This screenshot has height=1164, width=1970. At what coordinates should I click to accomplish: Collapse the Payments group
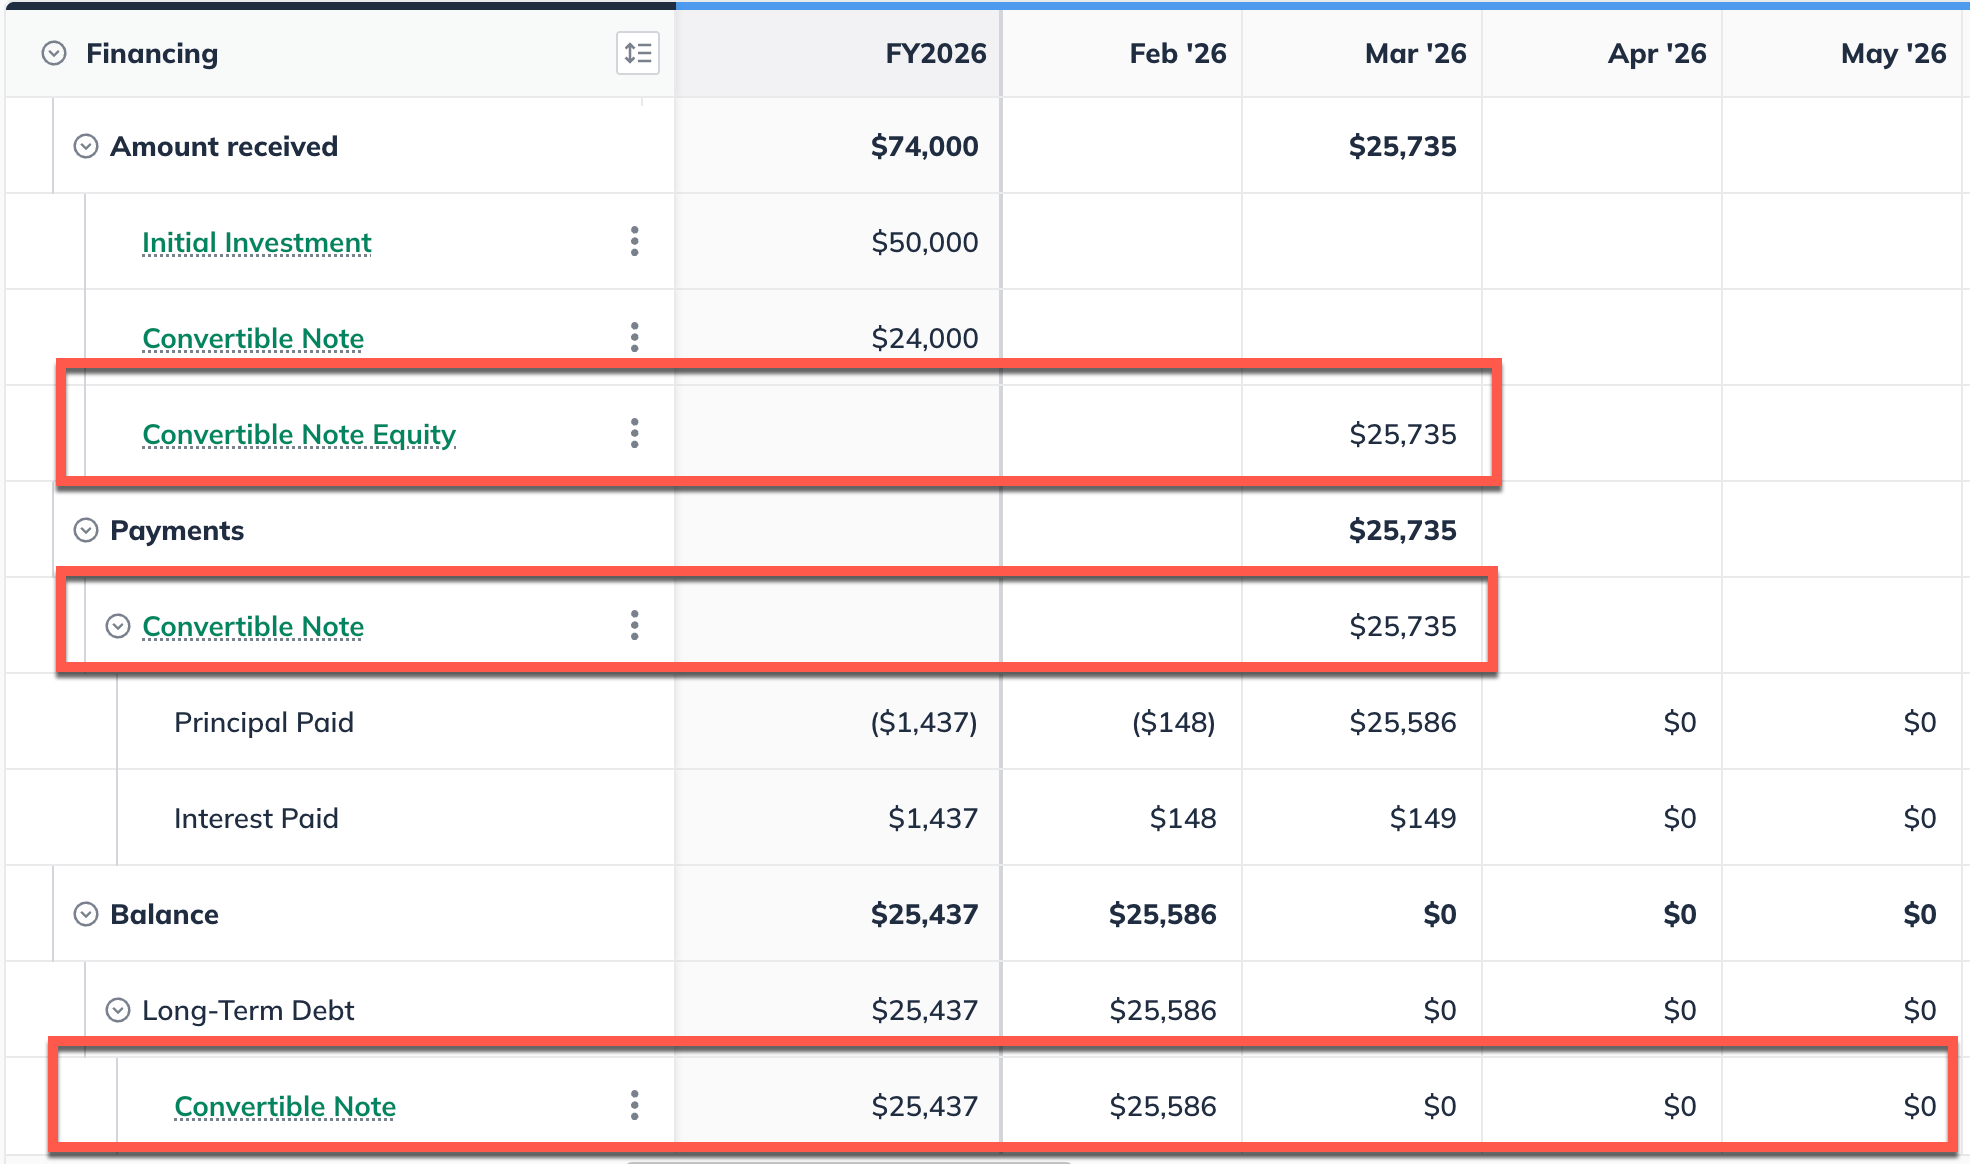pyautogui.click(x=86, y=530)
